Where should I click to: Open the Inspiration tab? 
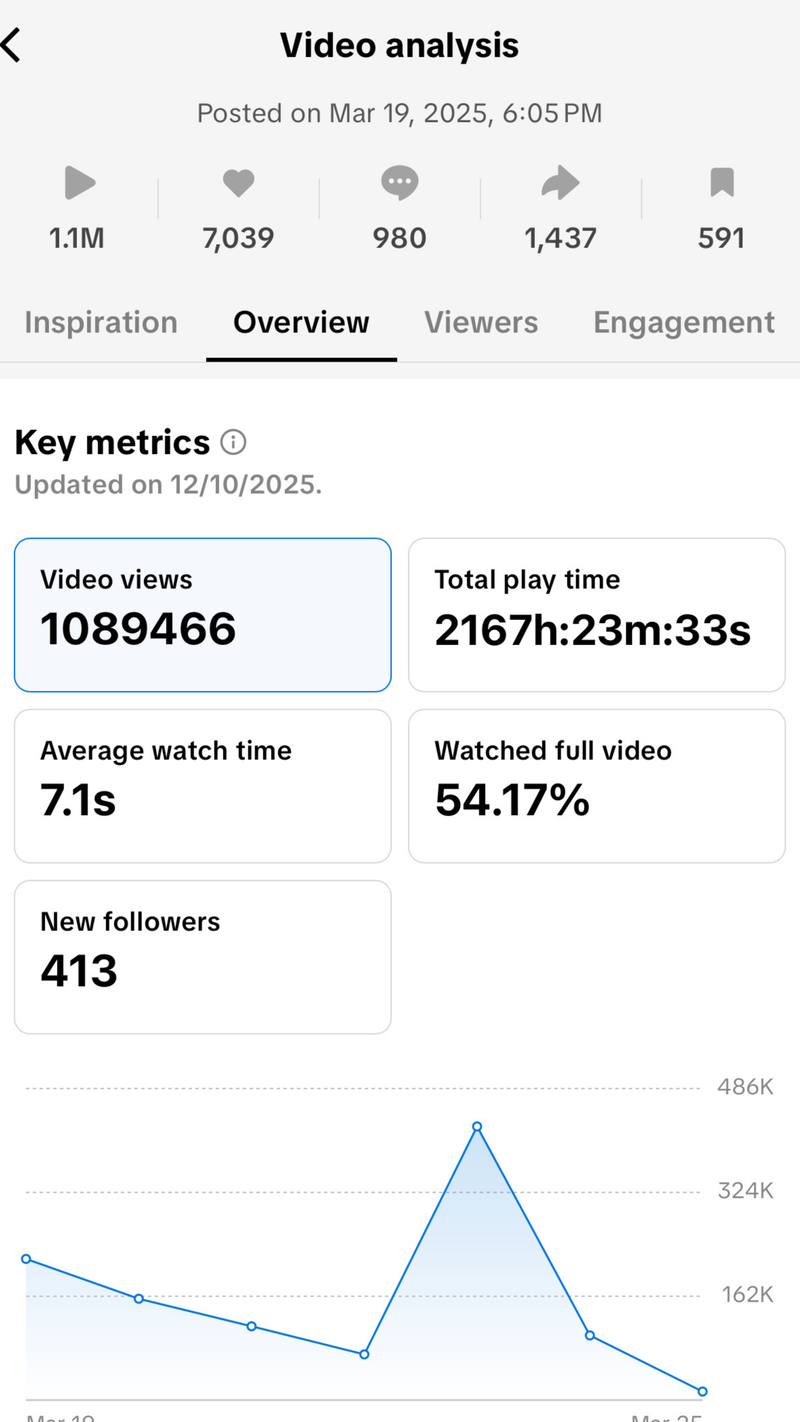pyautogui.click(x=101, y=323)
